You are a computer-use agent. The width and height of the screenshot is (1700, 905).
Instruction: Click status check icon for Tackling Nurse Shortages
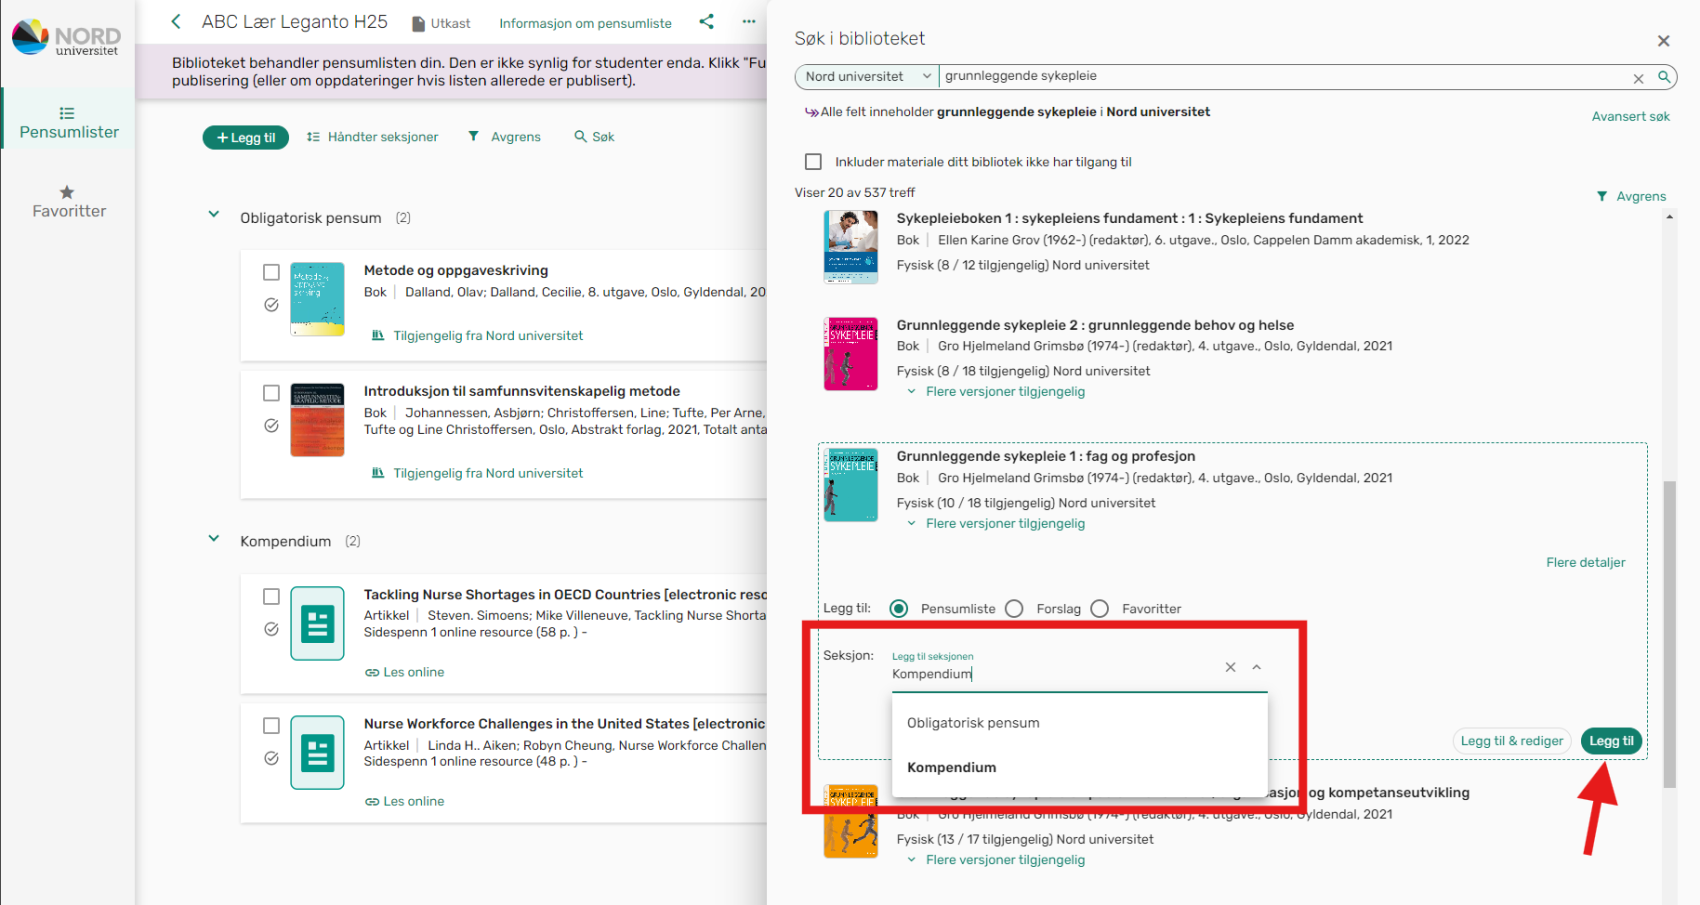pyautogui.click(x=271, y=629)
